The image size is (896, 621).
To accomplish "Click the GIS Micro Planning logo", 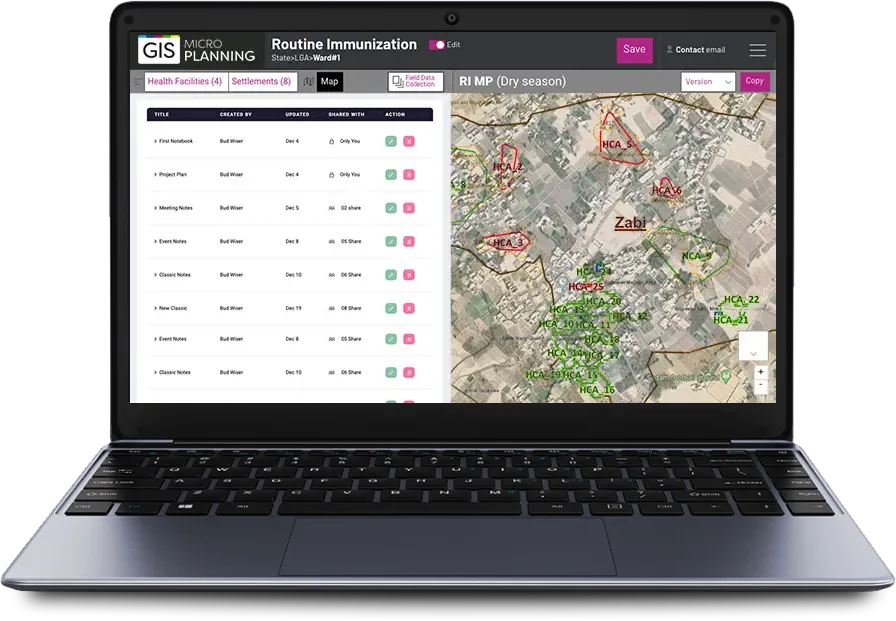I will point(197,50).
